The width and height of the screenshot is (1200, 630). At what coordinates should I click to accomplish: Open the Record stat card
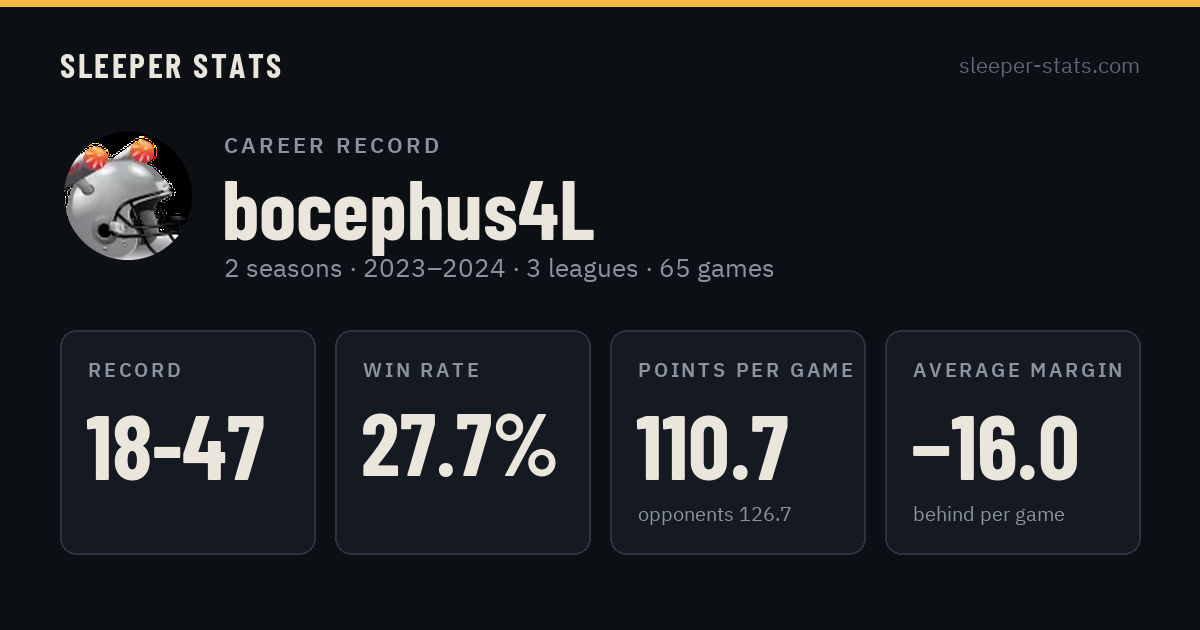(188, 442)
